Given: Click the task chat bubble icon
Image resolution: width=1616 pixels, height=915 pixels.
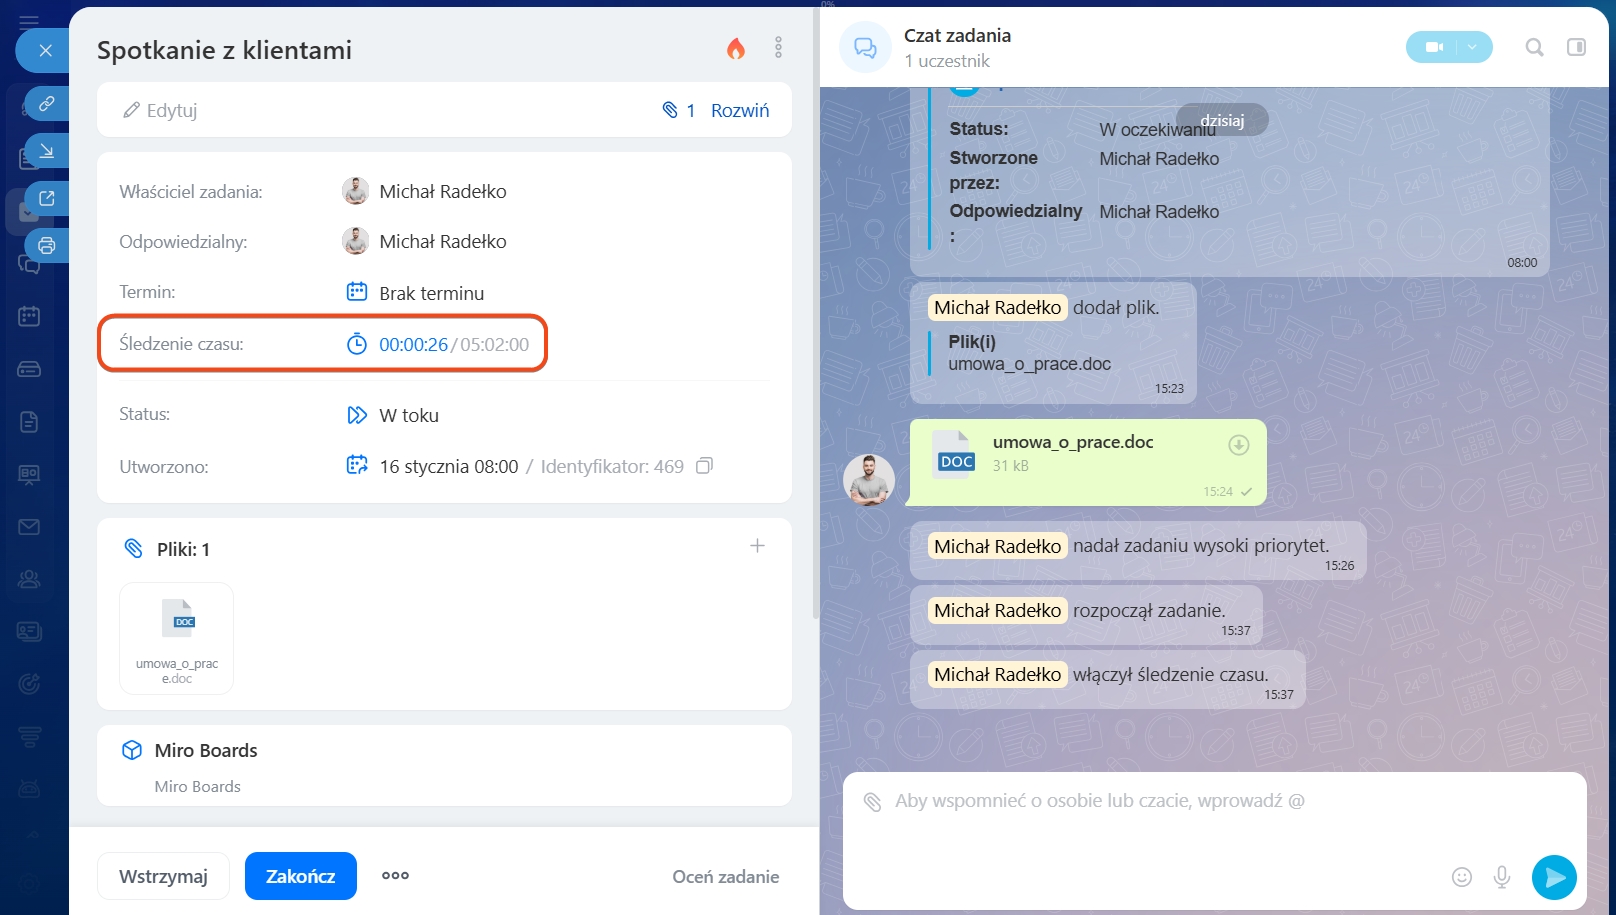Looking at the screenshot, I should coord(865,47).
